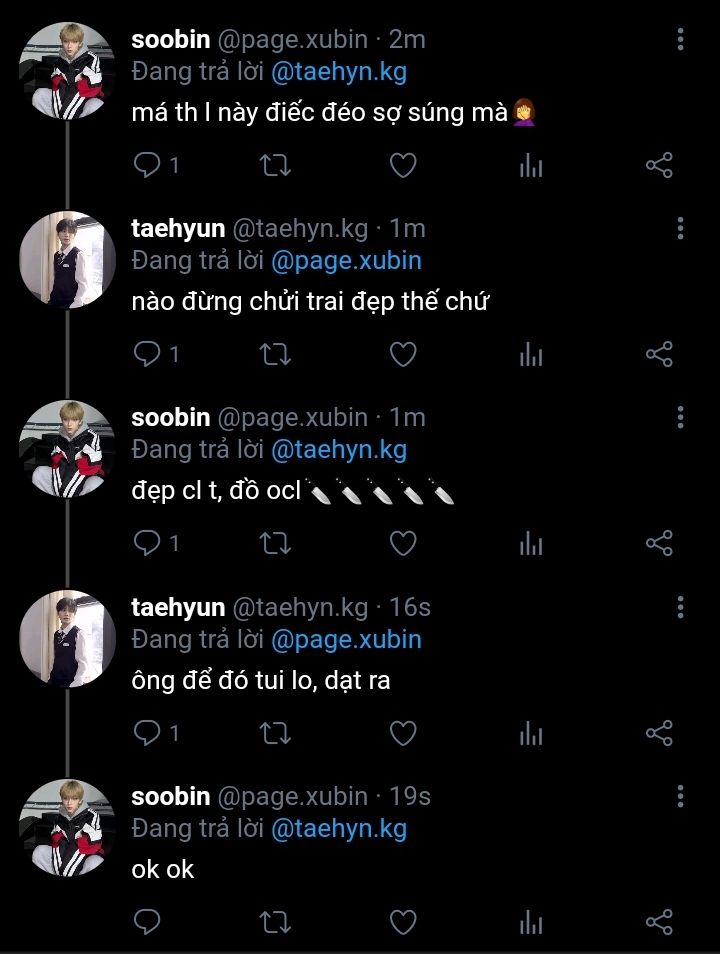Open @taehyn.kg mention in first tweet
Screen dimensions: 720x954
[x=339, y=72]
